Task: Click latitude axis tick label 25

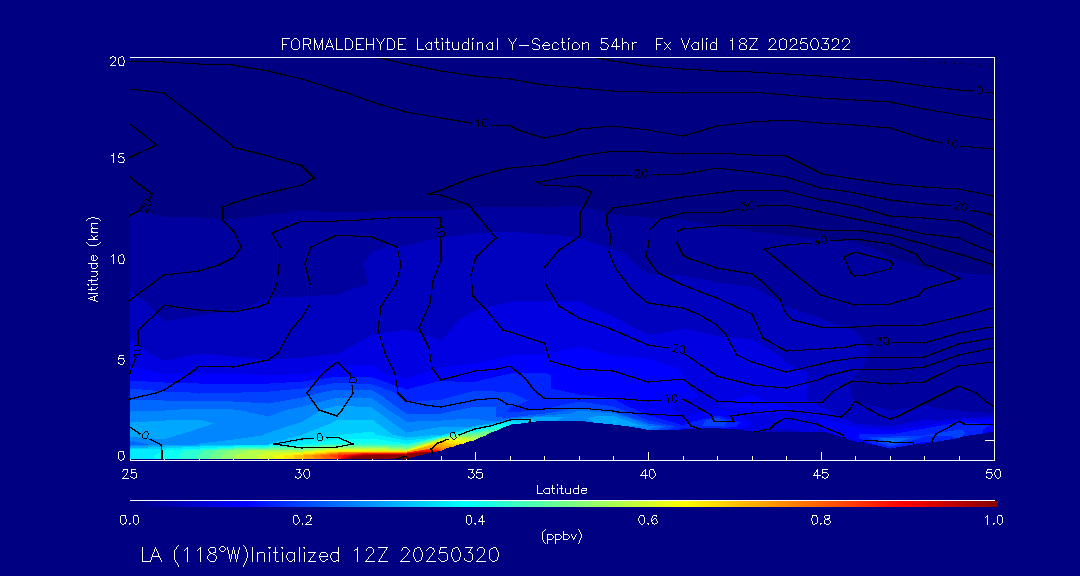Action: coord(129,474)
